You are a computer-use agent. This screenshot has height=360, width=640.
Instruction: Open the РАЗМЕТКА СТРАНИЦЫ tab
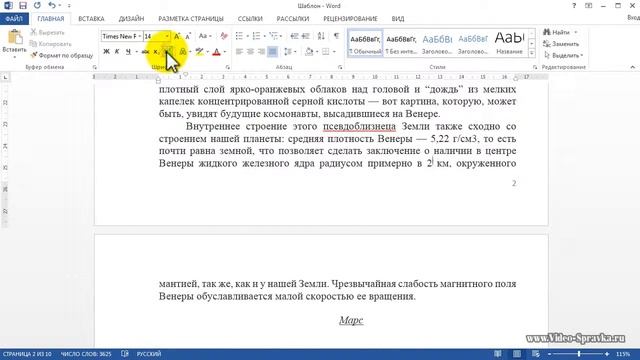(x=191, y=19)
